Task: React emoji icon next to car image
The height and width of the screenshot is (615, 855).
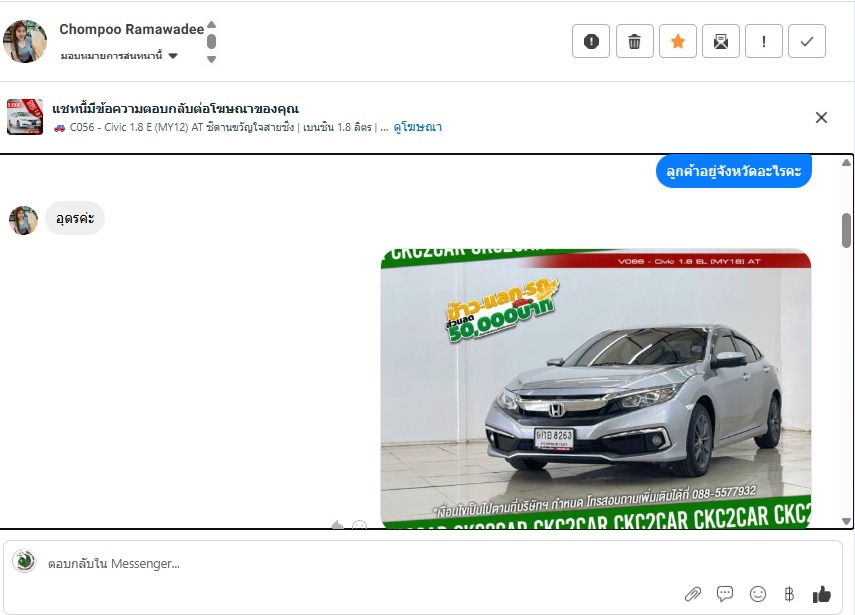Action: pyautogui.click(x=359, y=524)
